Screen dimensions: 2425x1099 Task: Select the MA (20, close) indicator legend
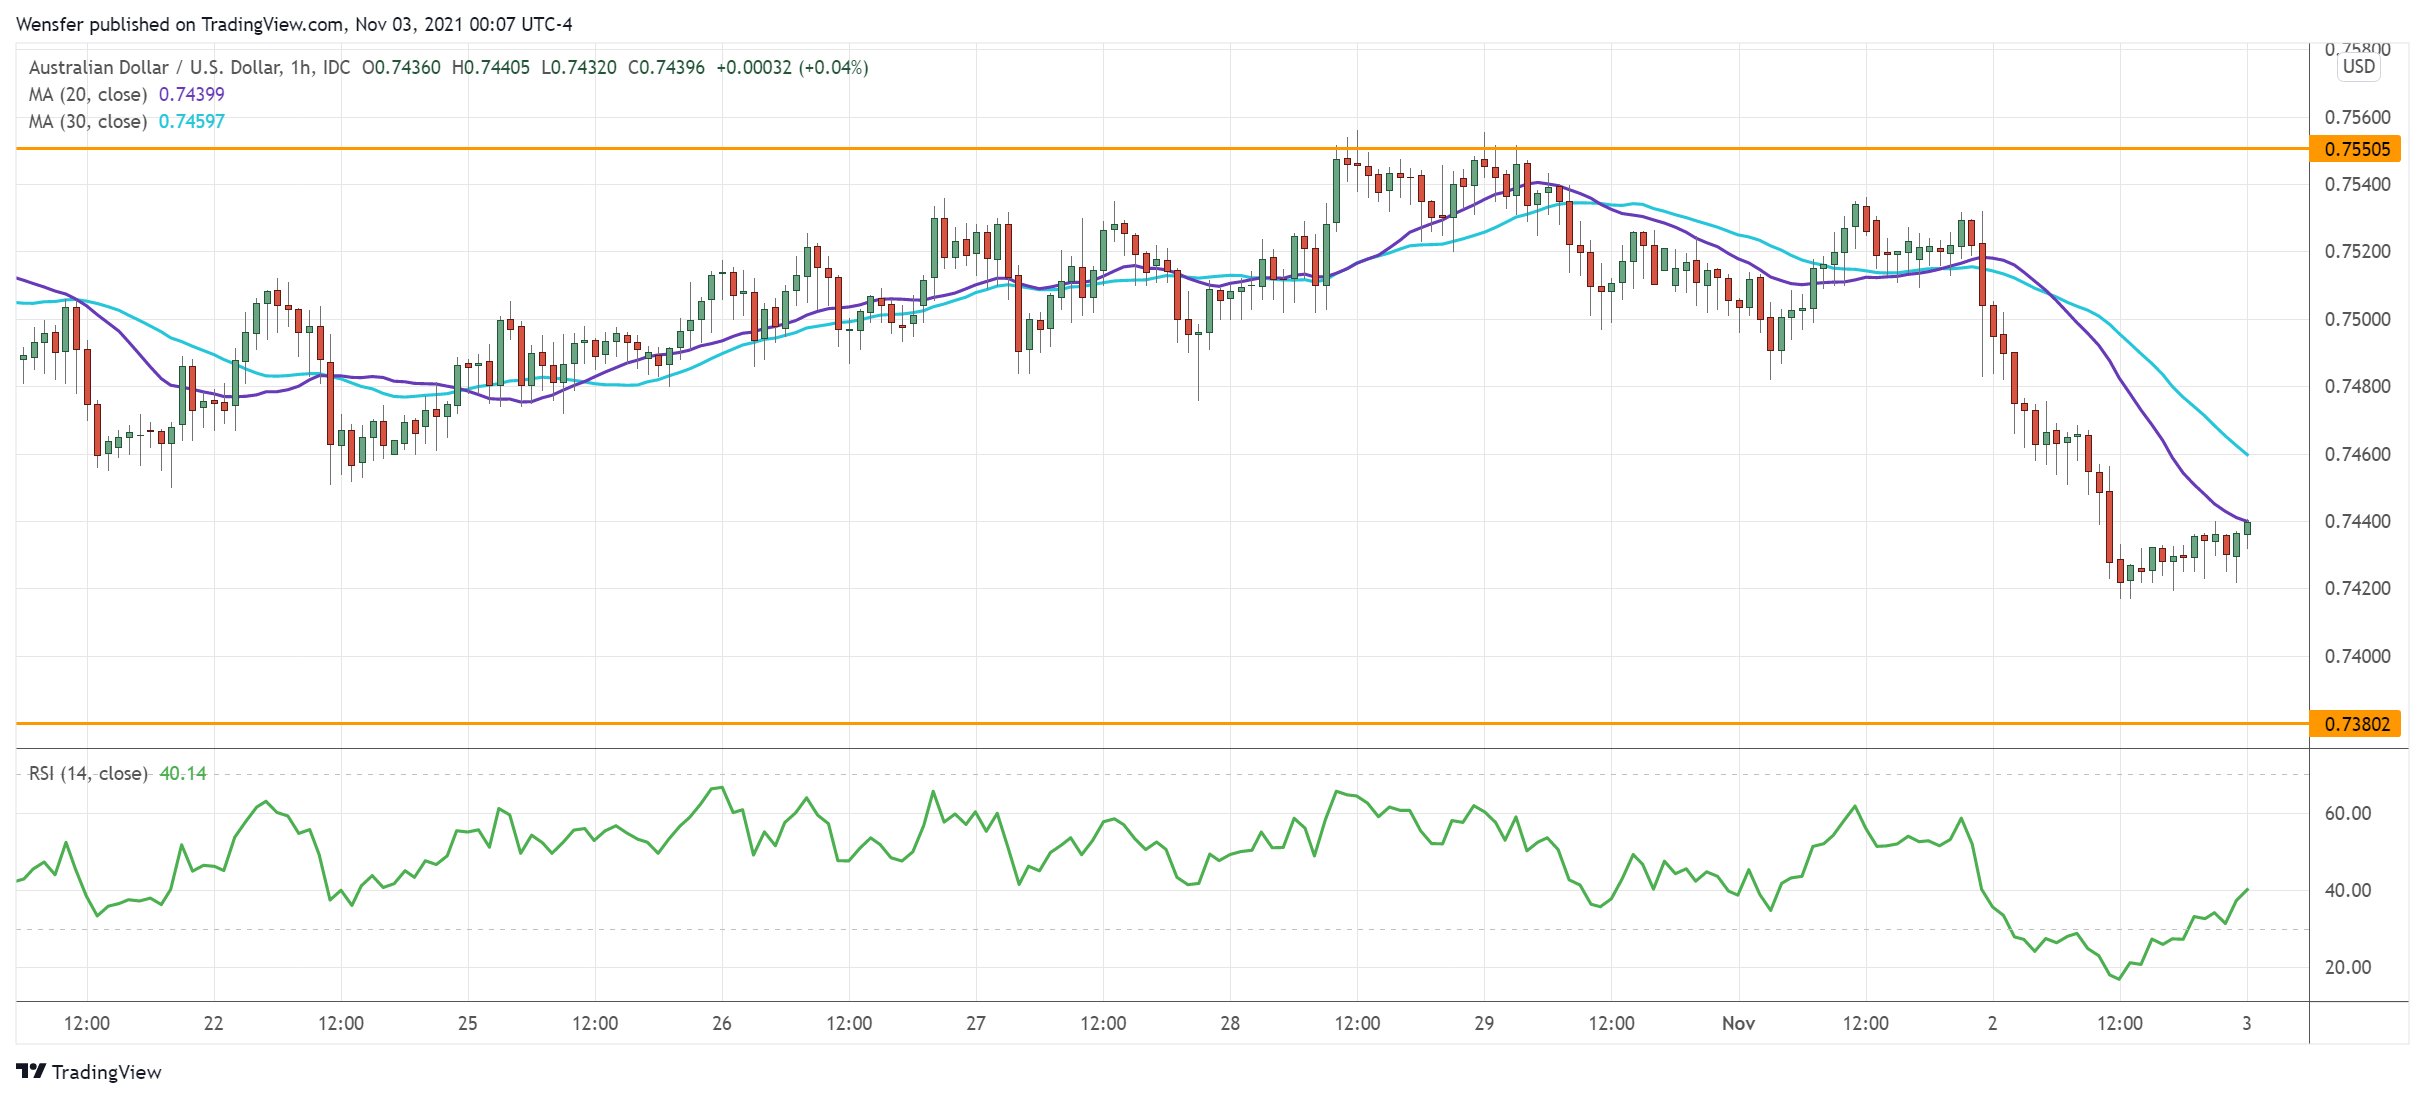tap(88, 94)
